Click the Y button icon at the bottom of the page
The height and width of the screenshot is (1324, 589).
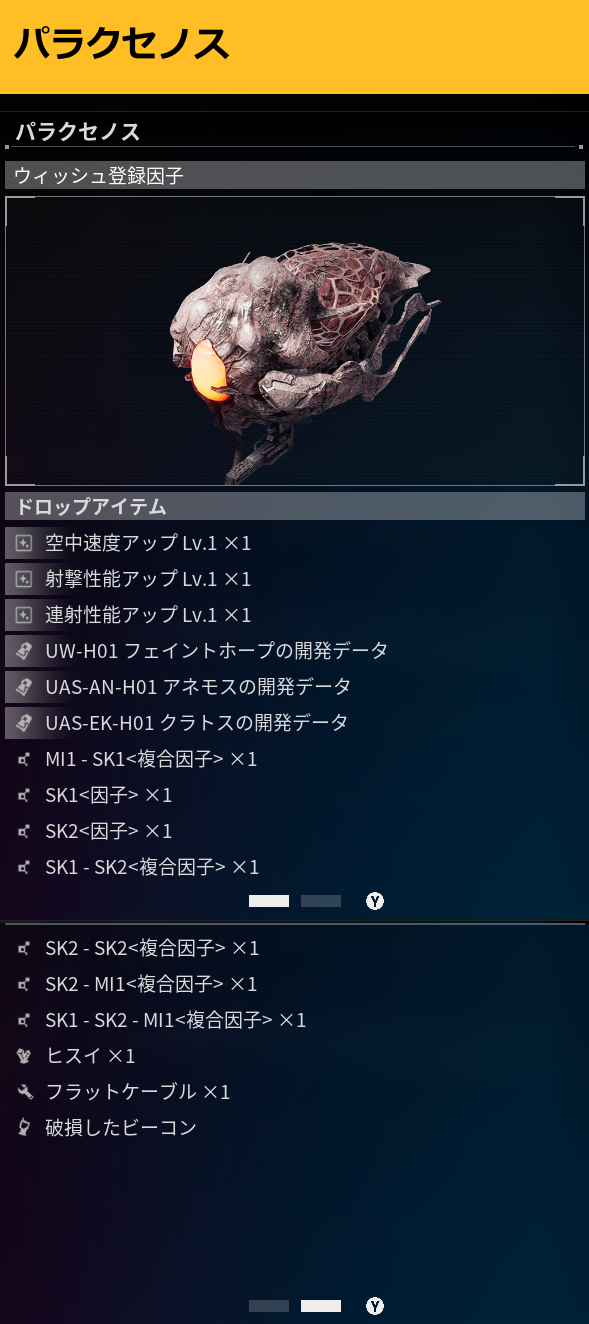pos(375,1306)
